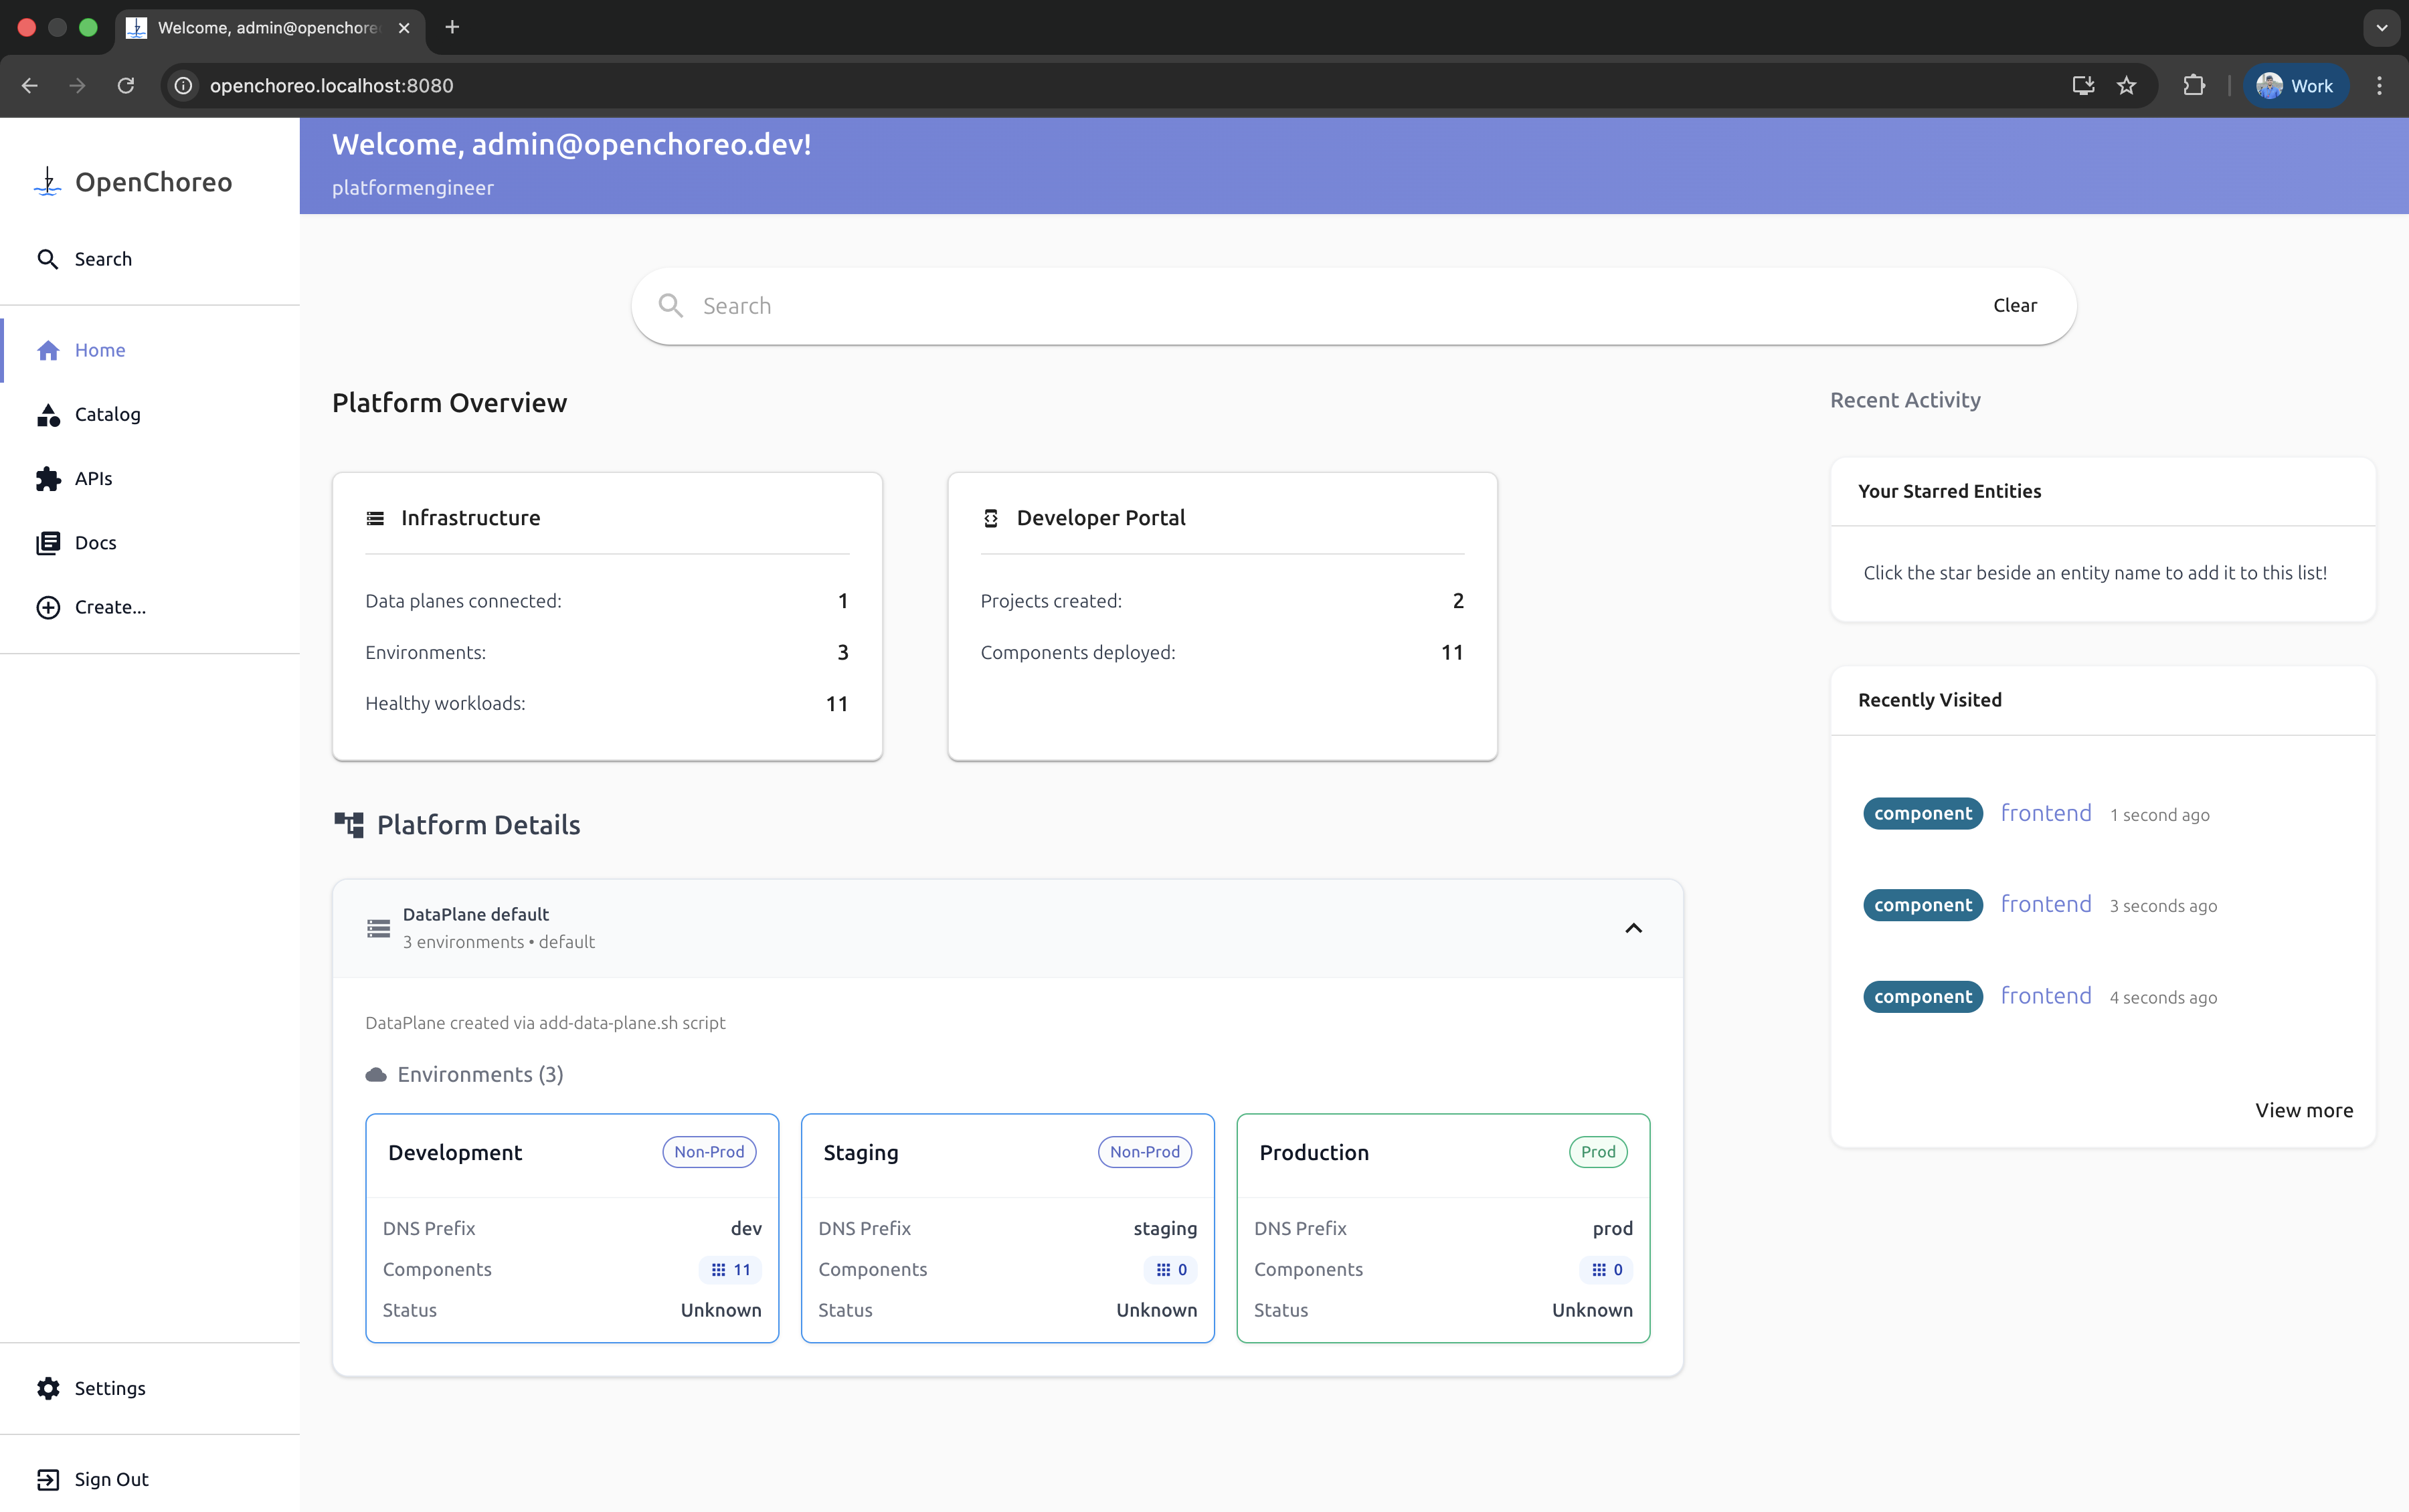The image size is (2409, 1512).
Task: Click the Create... plus icon
Action: point(48,606)
